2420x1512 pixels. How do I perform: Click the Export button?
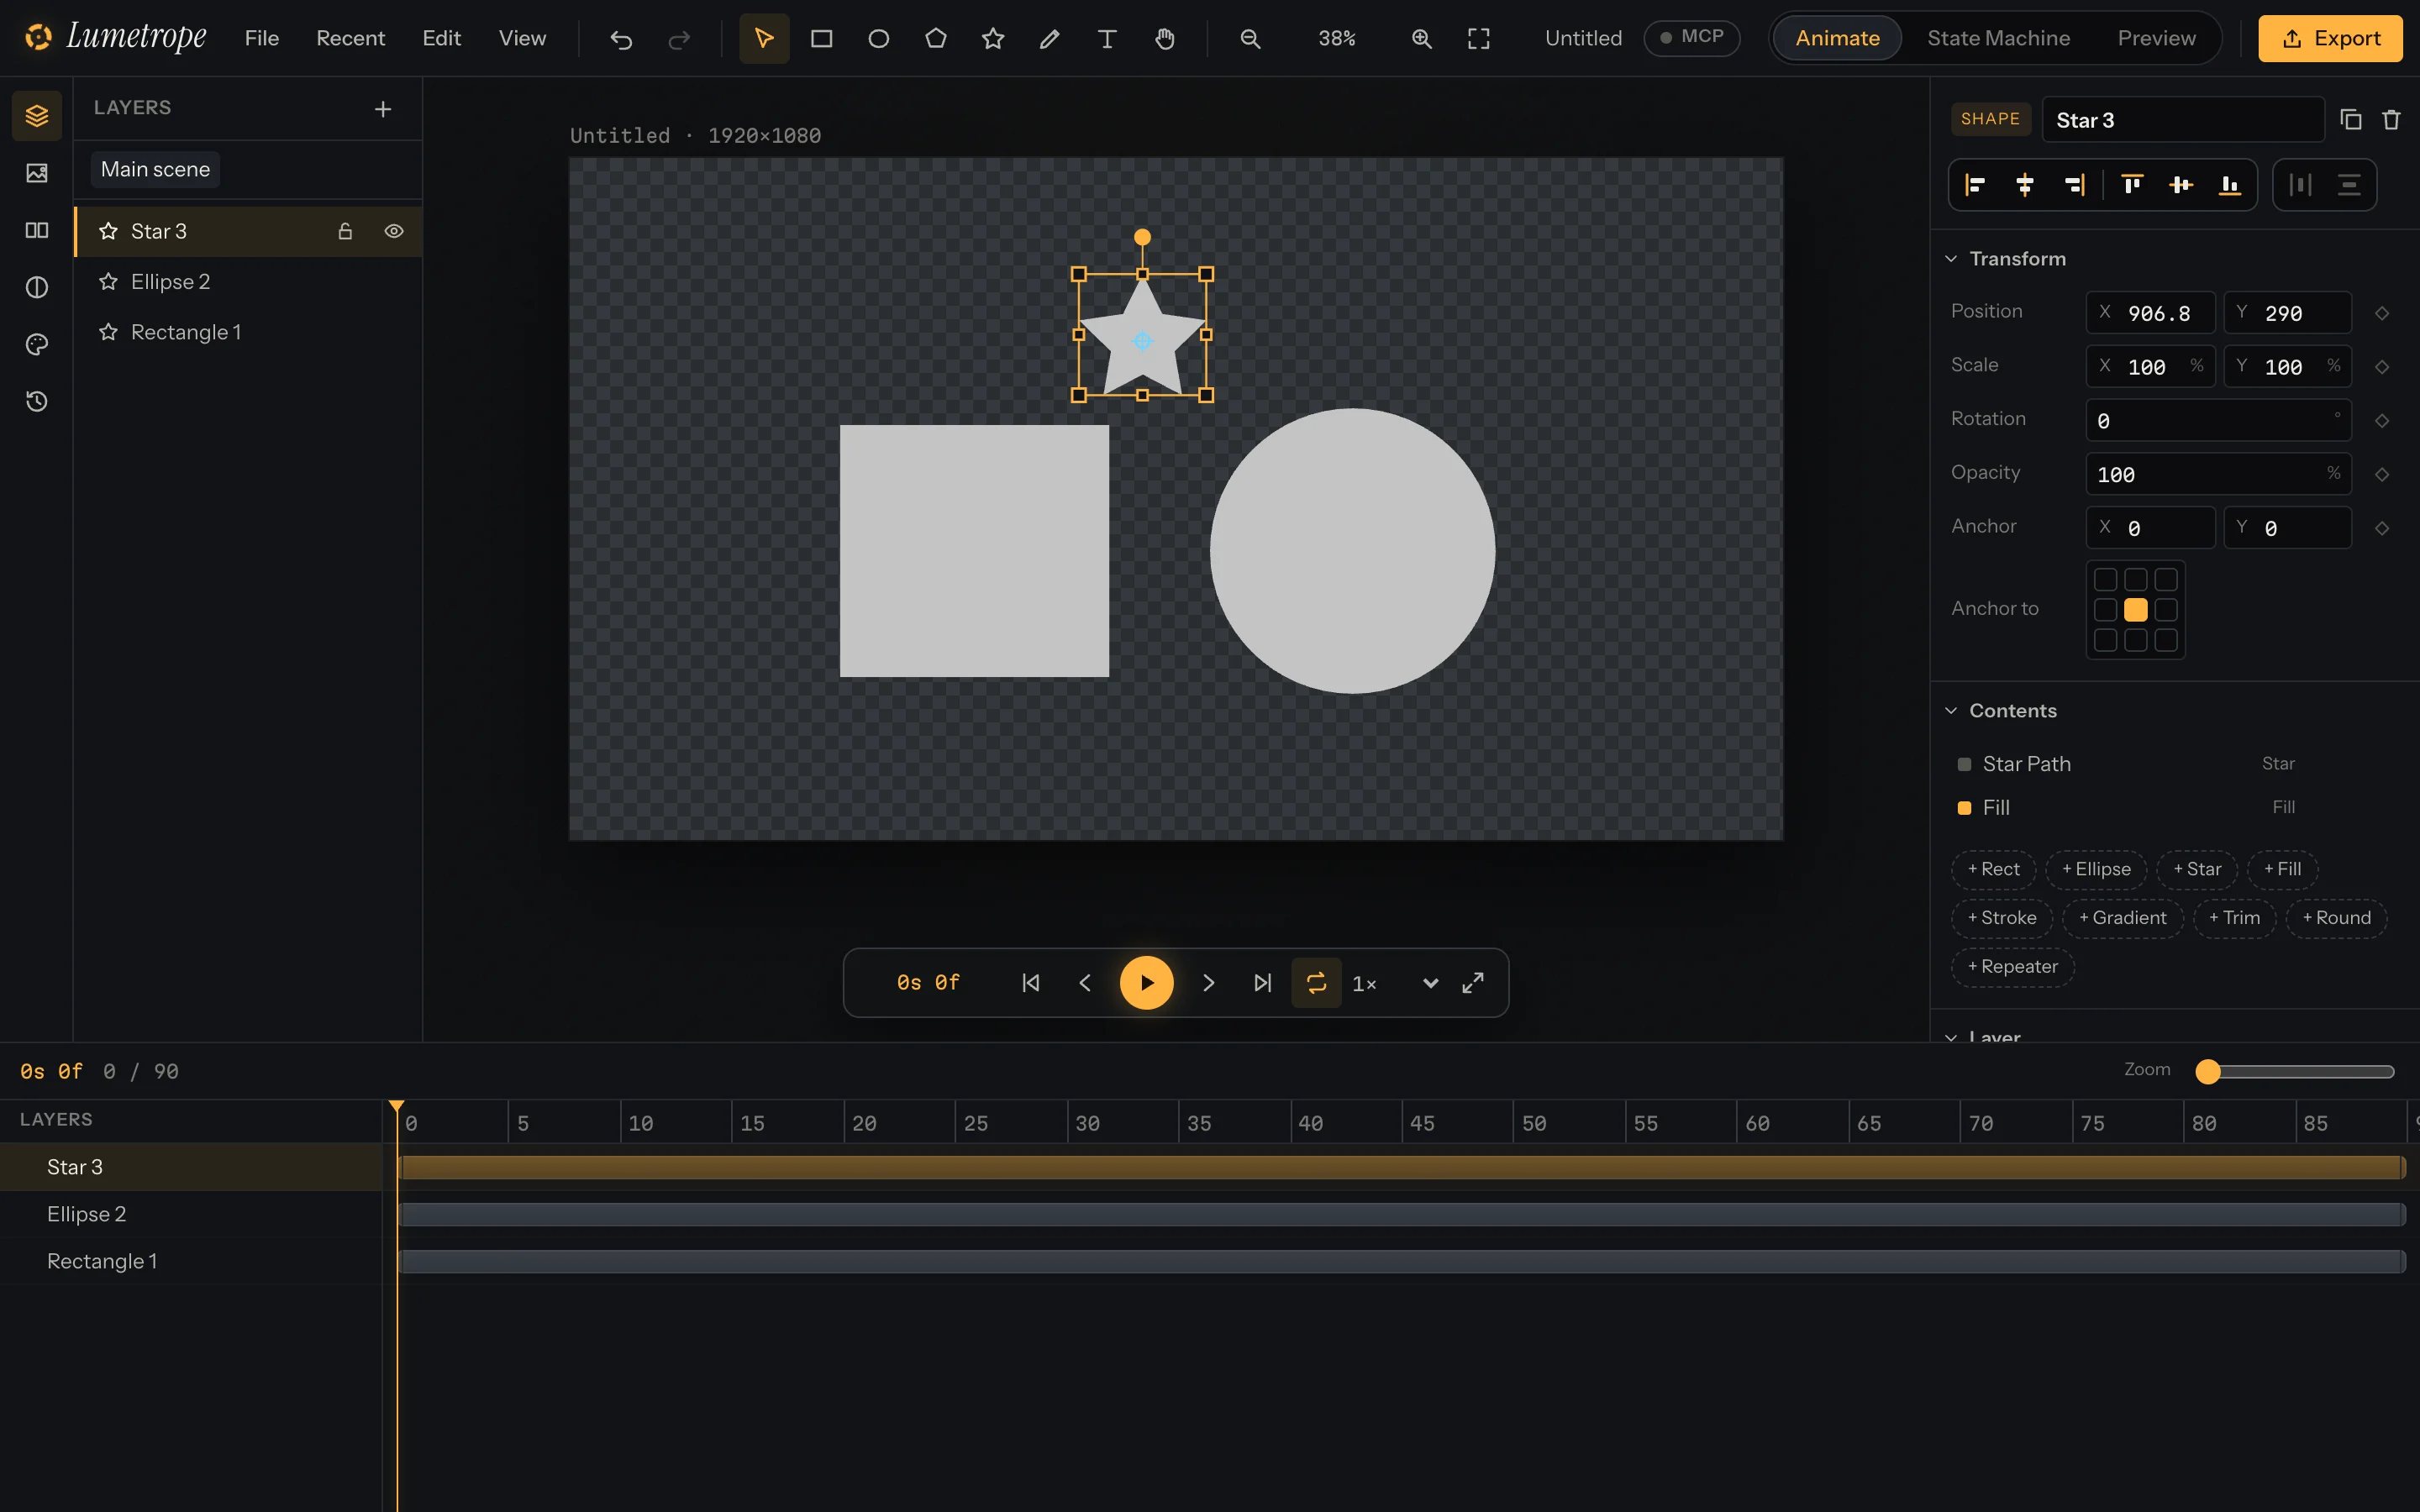(x=2330, y=38)
